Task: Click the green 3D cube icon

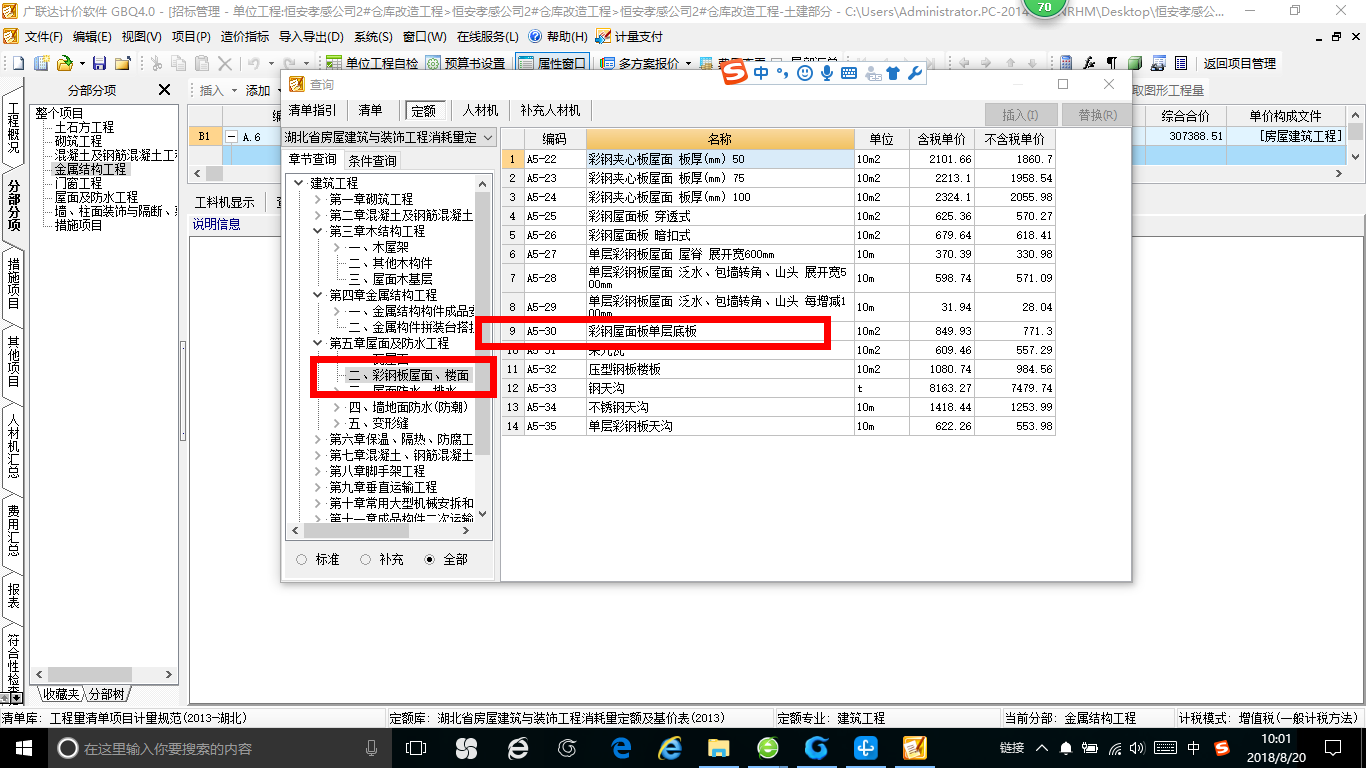Action: tap(1135, 63)
